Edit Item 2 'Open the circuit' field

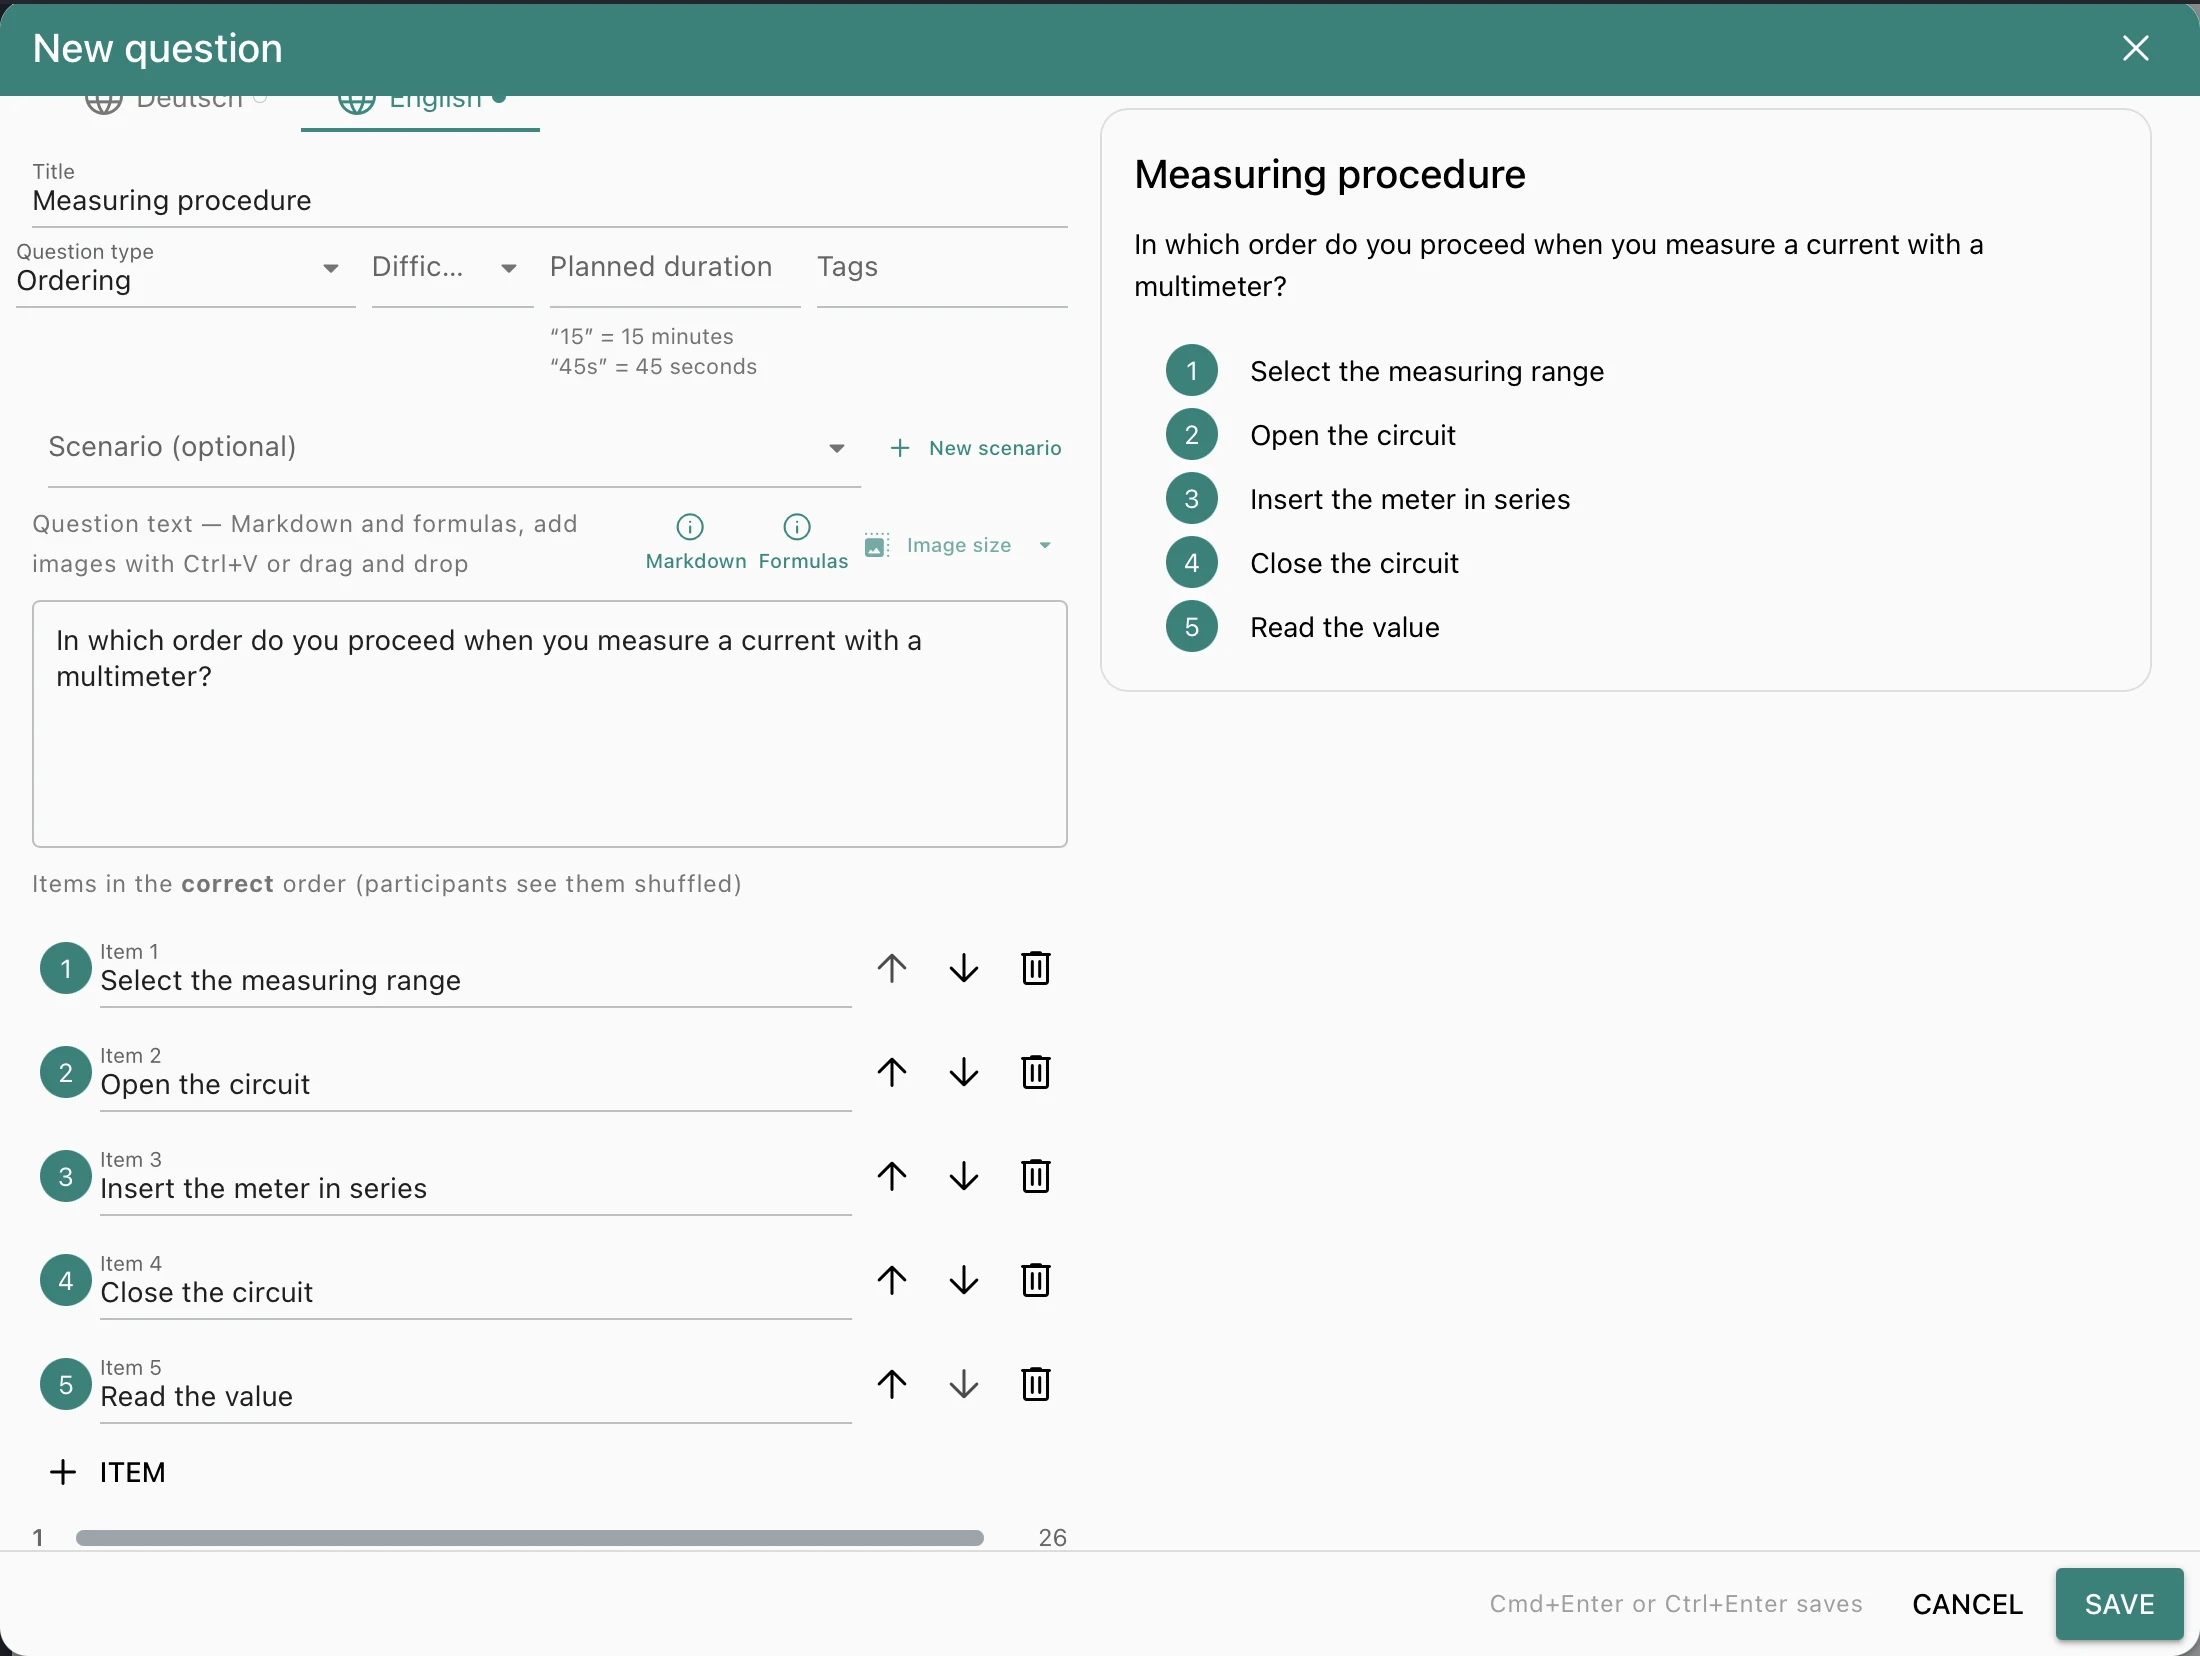(x=476, y=1076)
